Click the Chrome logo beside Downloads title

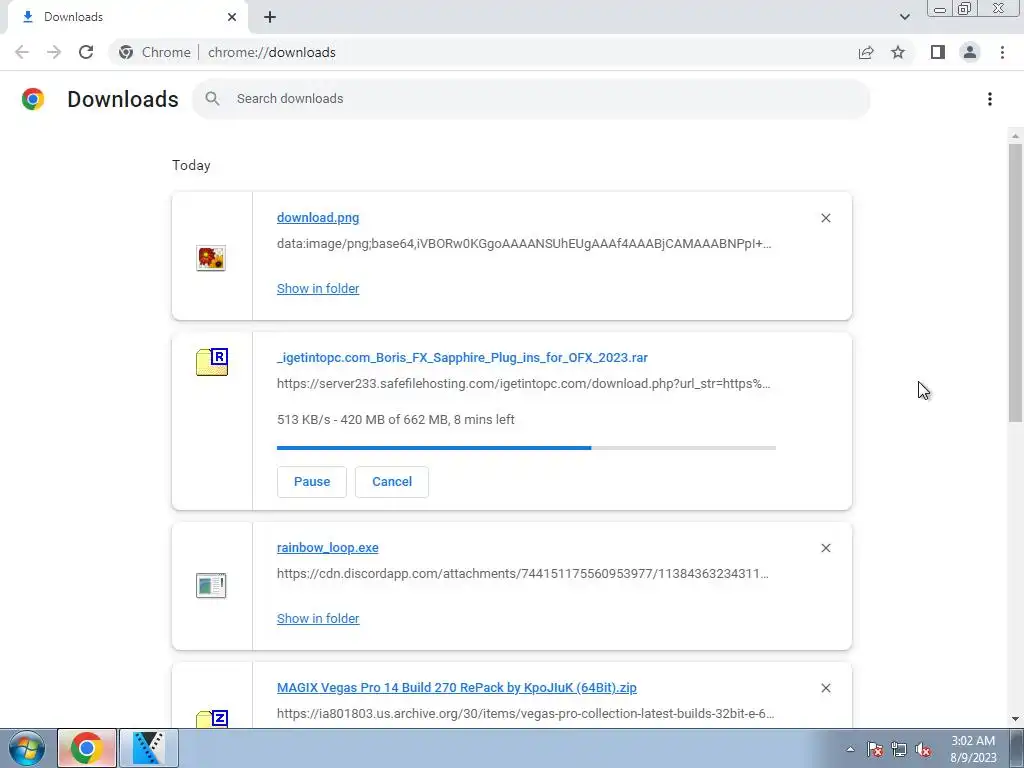(33, 99)
